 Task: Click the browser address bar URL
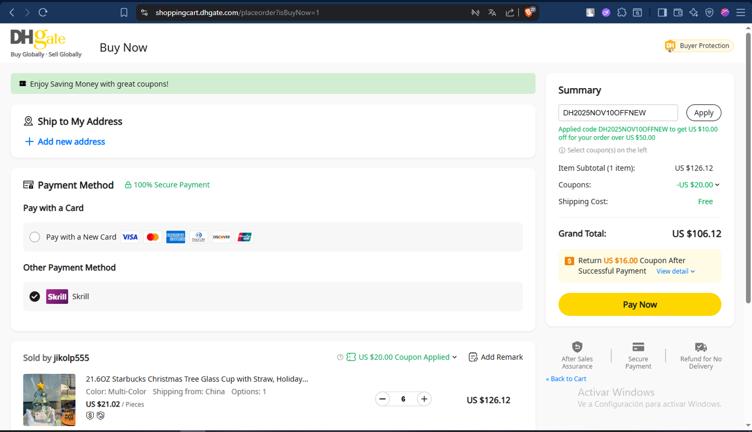tap(237, 12)
